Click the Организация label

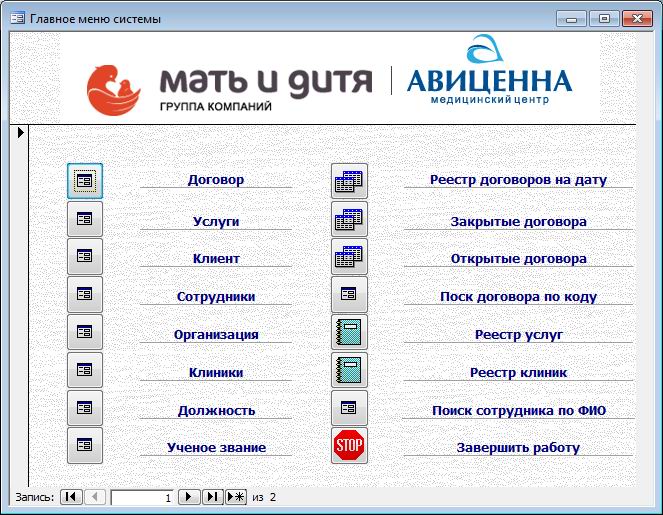pyautogui.click(x=216, y=334)
